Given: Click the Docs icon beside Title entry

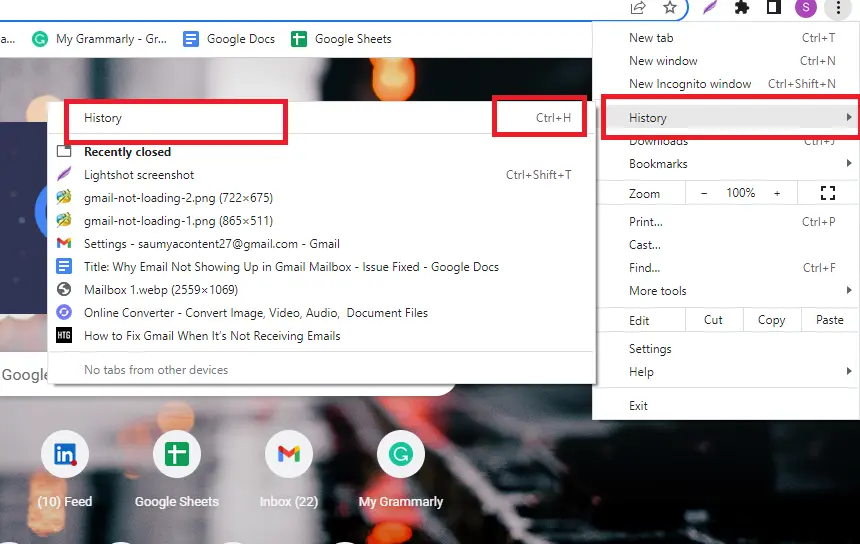Looking at the screenshot, I should pyautogui.click(x=64, y=267).
